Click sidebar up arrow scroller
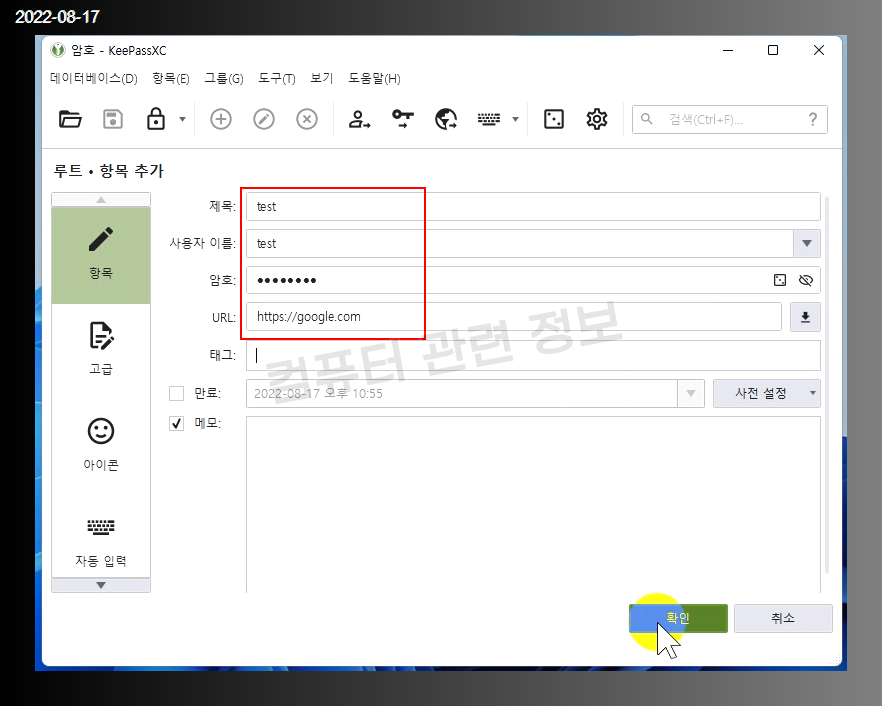The image size is (882, 706). [x=101, y=200]
